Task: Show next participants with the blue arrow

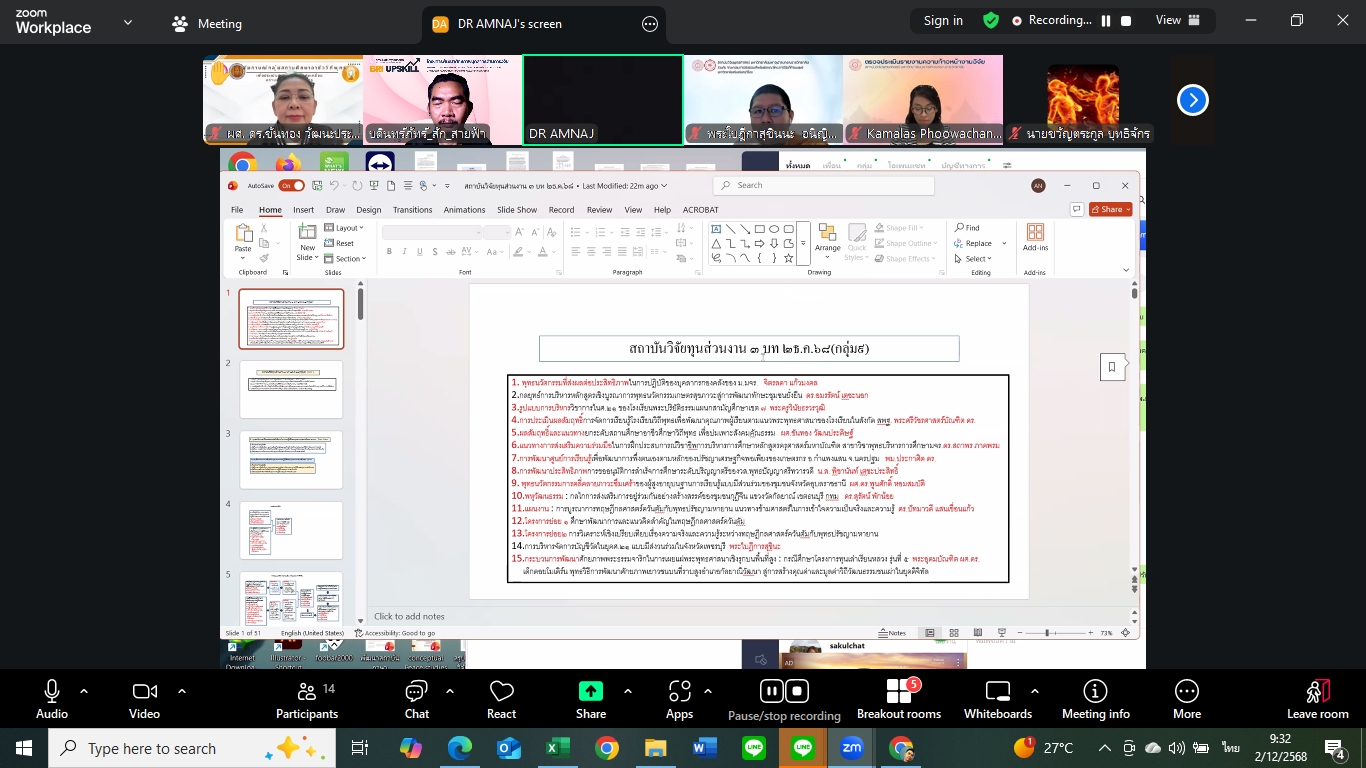Action: pyautogui.click(x=1192, y=100)
